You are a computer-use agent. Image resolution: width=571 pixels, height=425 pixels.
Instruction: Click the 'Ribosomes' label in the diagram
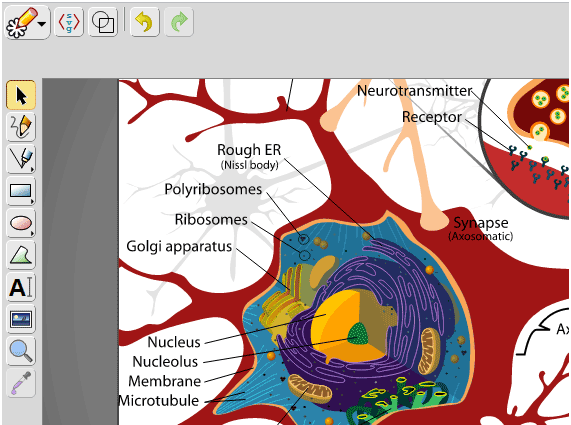pyautogui.click(x=211, y=220)
